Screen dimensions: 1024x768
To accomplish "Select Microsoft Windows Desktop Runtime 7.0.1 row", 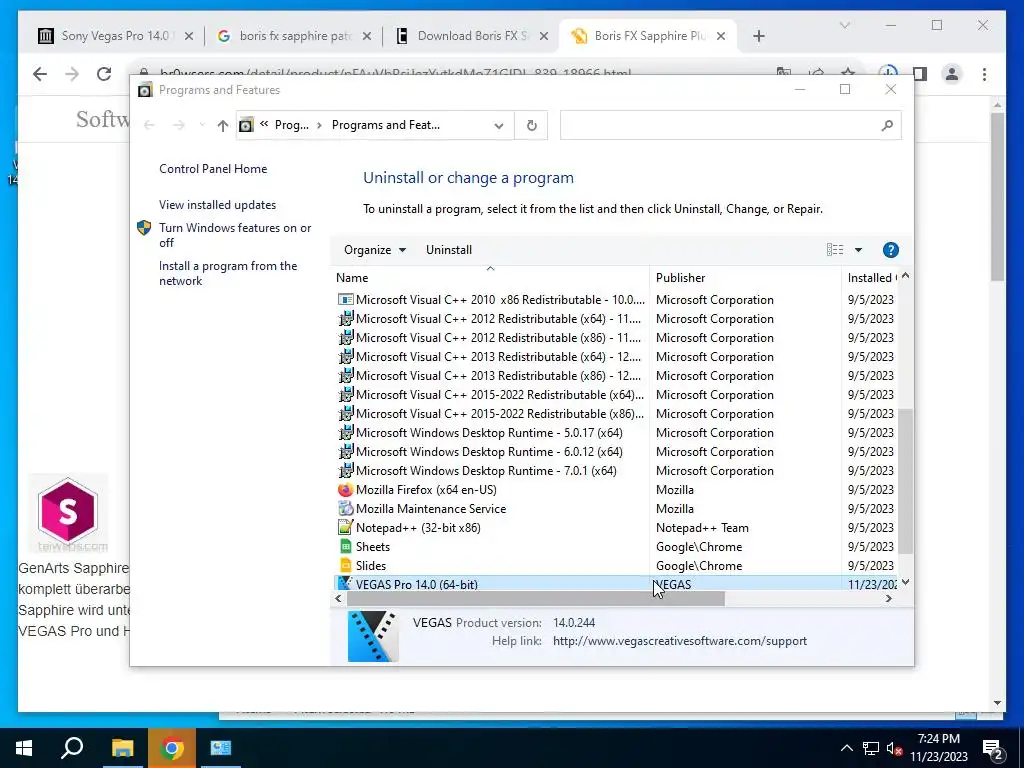I will (x=615, y=471).
